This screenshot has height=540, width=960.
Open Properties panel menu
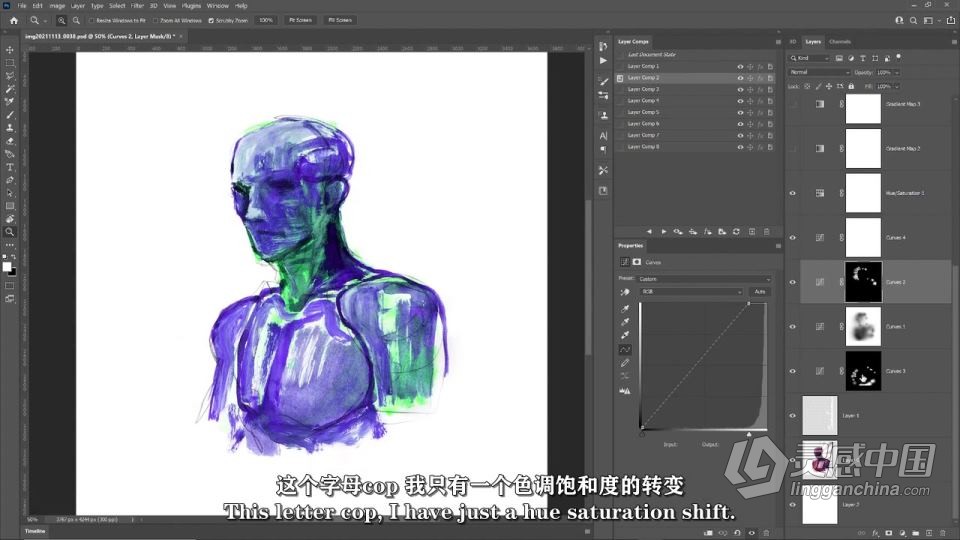point(778,246)
